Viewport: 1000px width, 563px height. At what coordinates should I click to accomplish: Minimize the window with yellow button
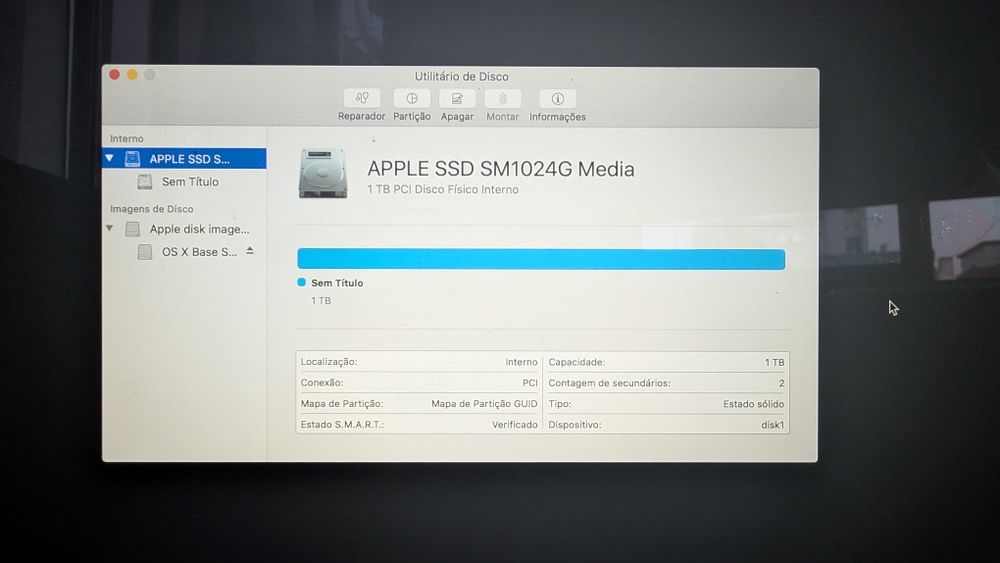(x=132, y=75)
